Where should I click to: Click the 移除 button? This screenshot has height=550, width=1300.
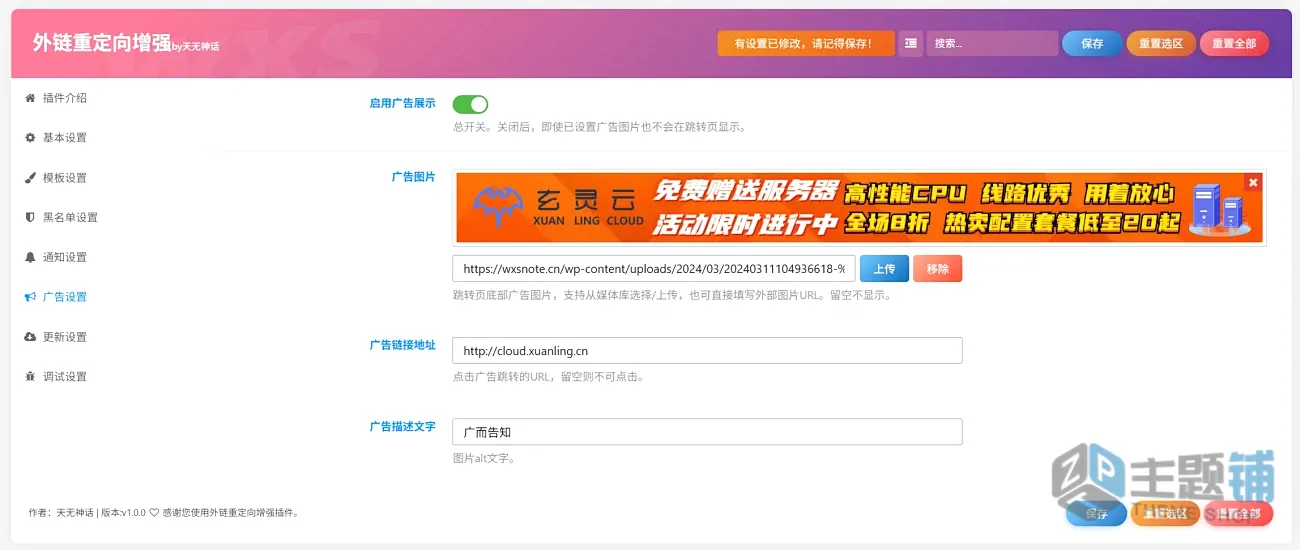[x=937, y=269]
